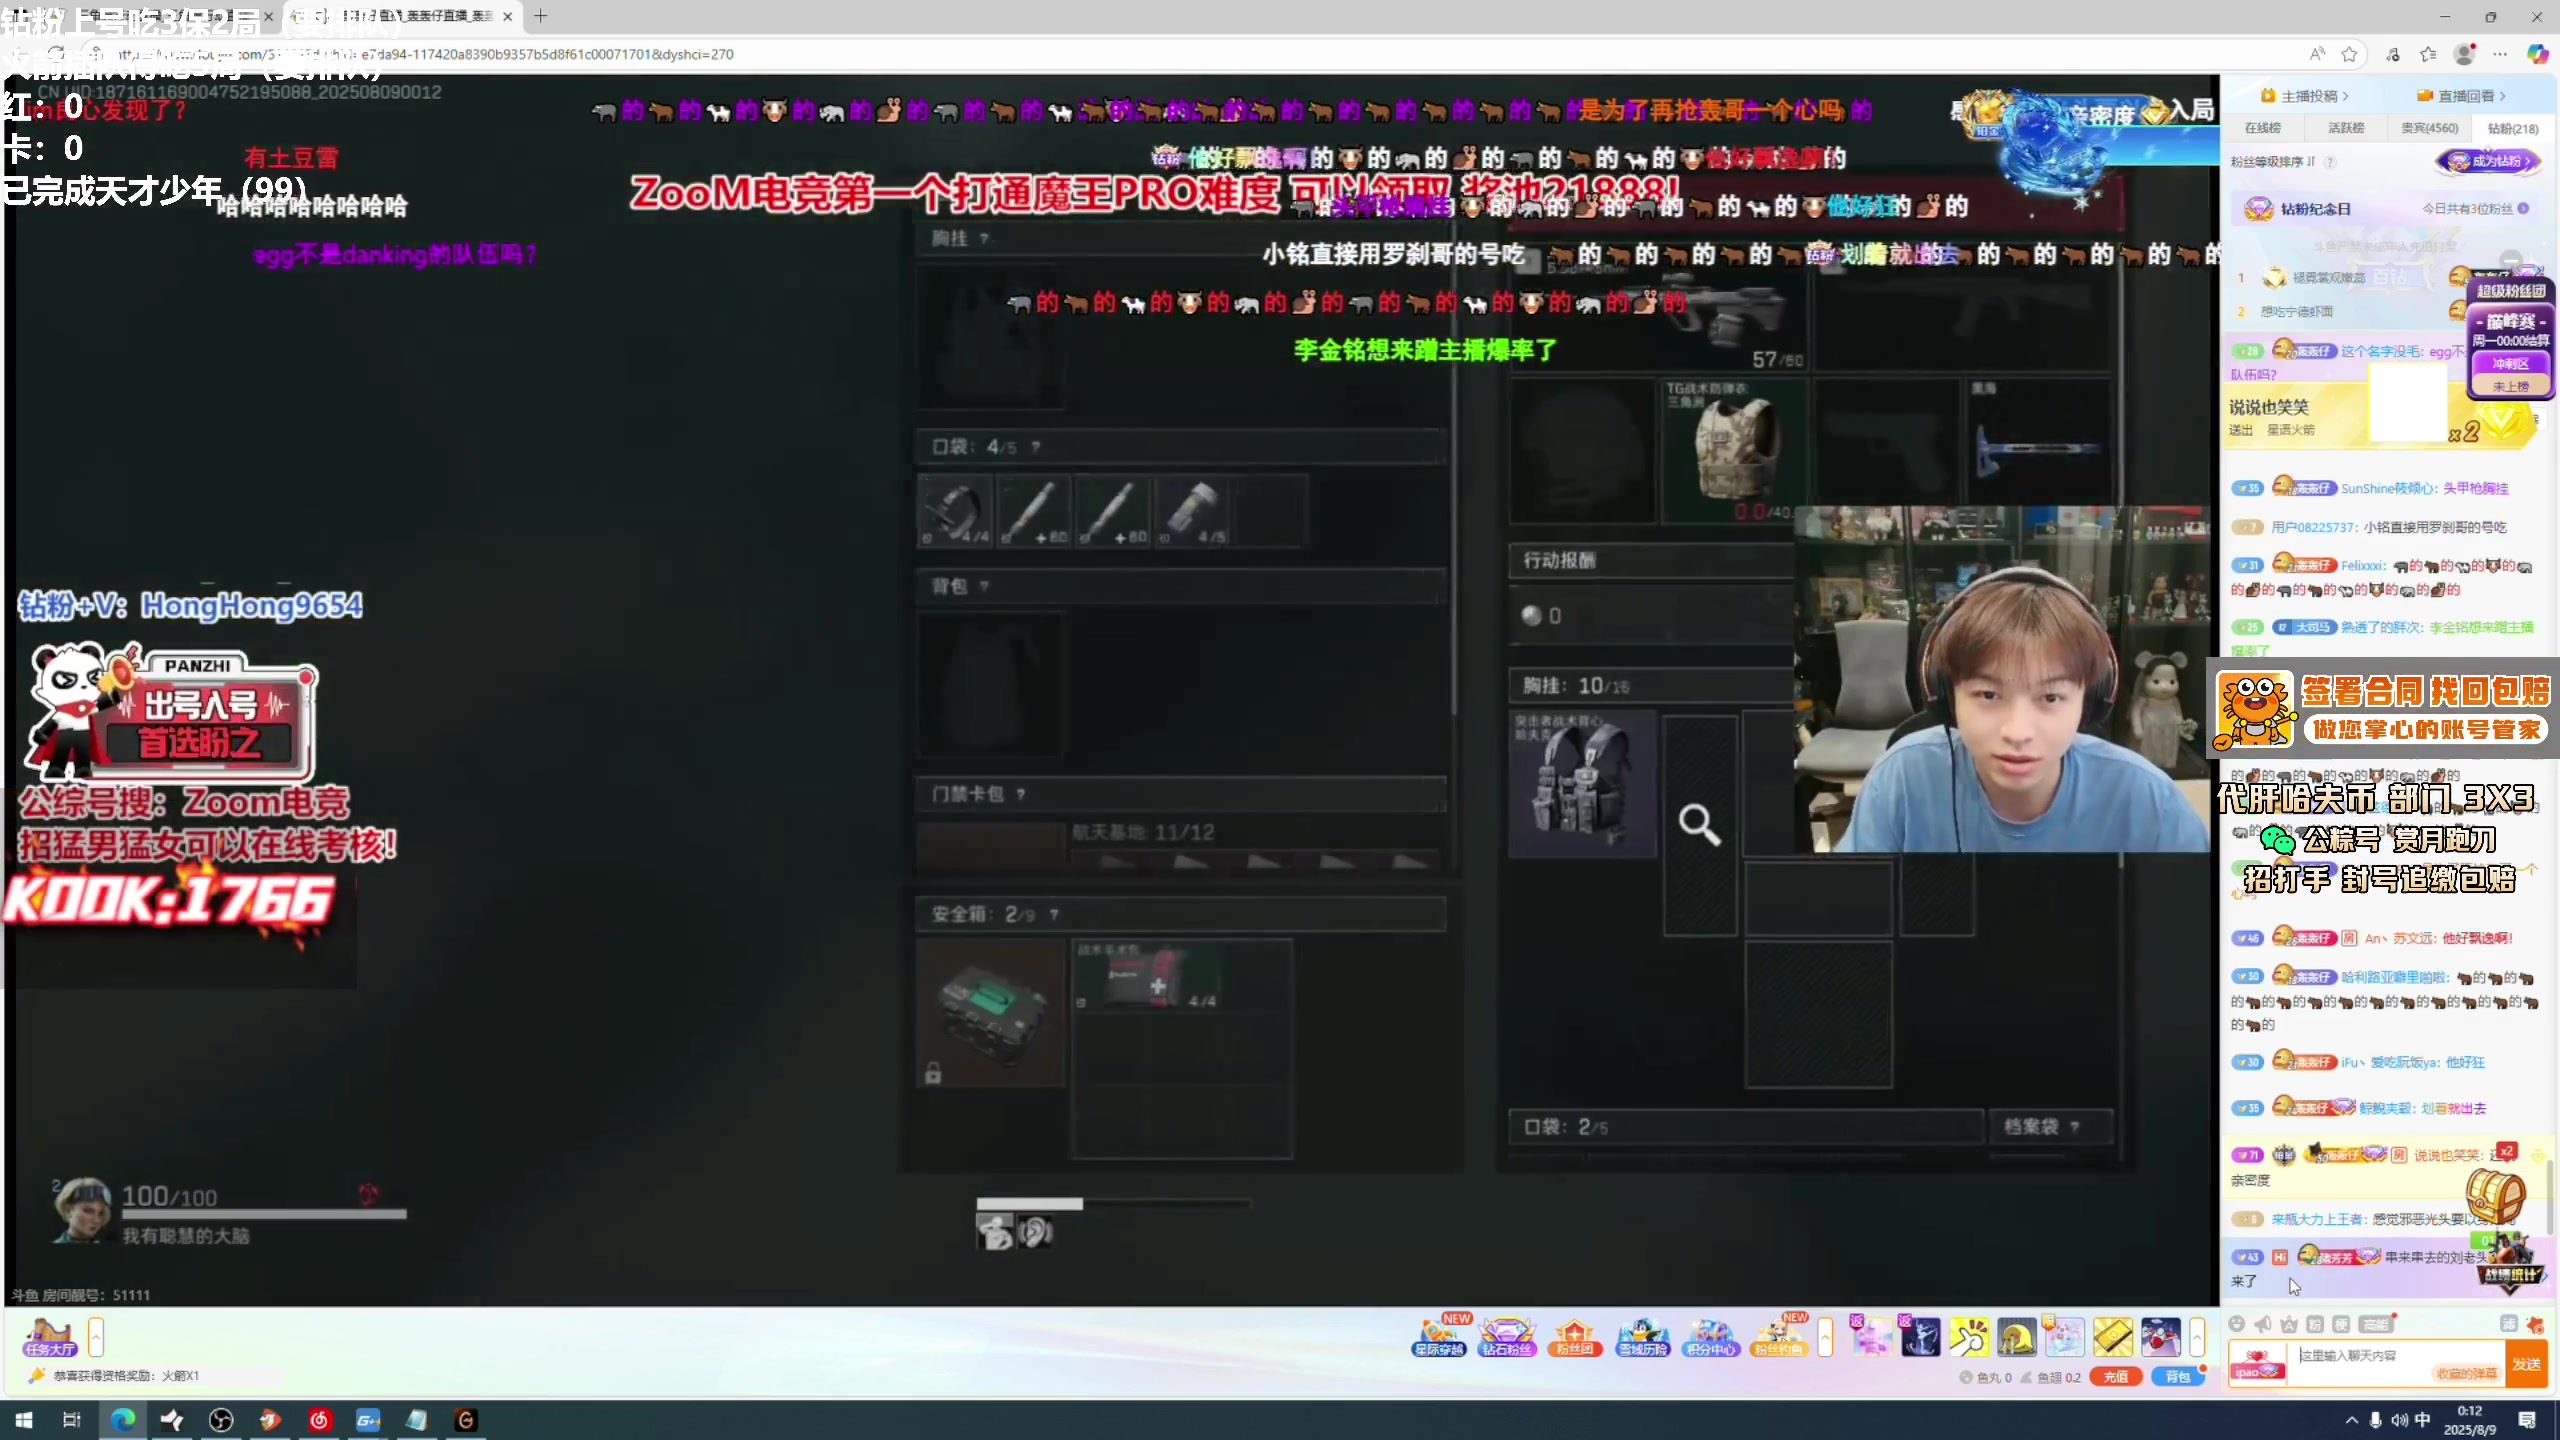Expand 直播回看 chevron link
Image resolution: width=2560 pixels, height=1440 pixels.
(x=2461, y=96)
